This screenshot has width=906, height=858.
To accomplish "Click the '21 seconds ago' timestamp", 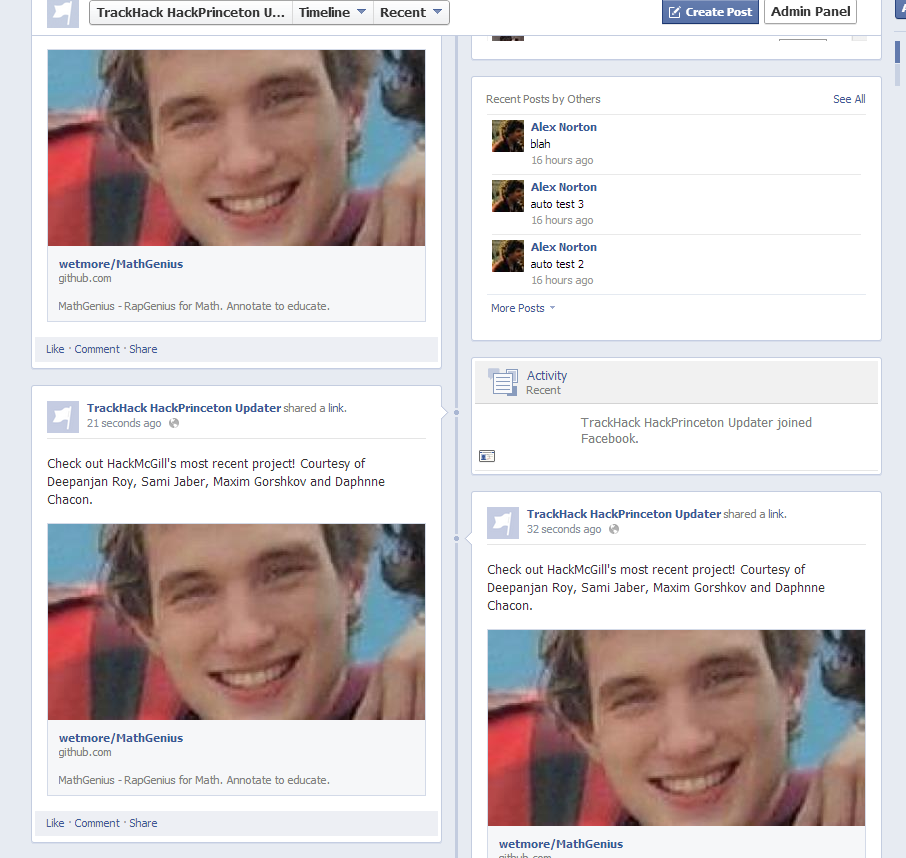I will coord(124,424).
